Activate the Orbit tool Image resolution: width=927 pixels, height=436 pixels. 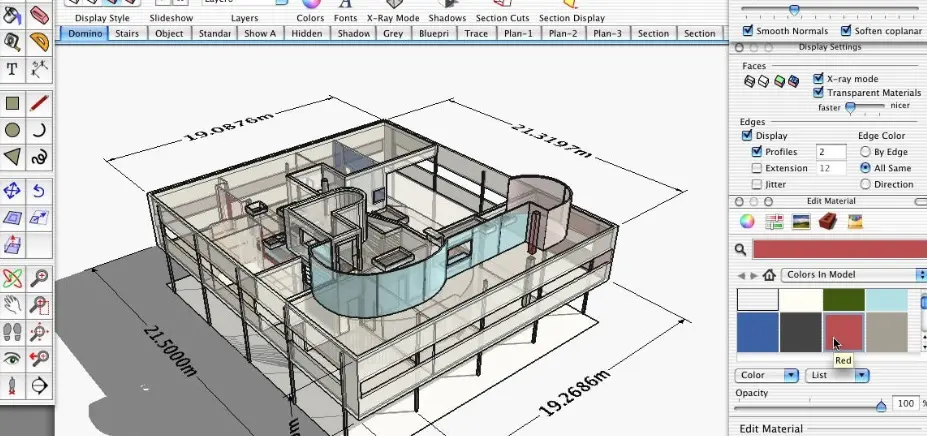click(x=12, y=277)
